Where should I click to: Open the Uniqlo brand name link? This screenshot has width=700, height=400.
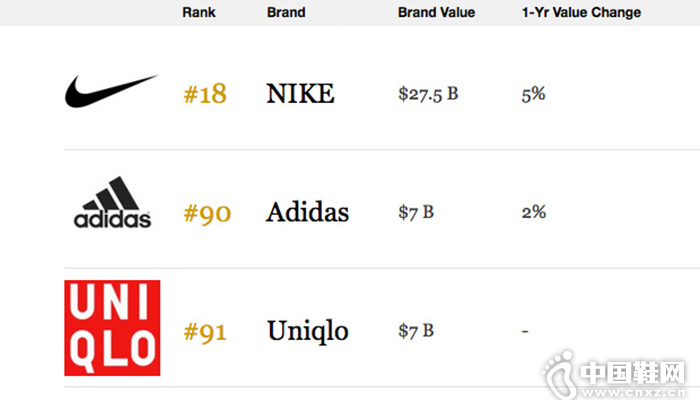click(308, 332)
